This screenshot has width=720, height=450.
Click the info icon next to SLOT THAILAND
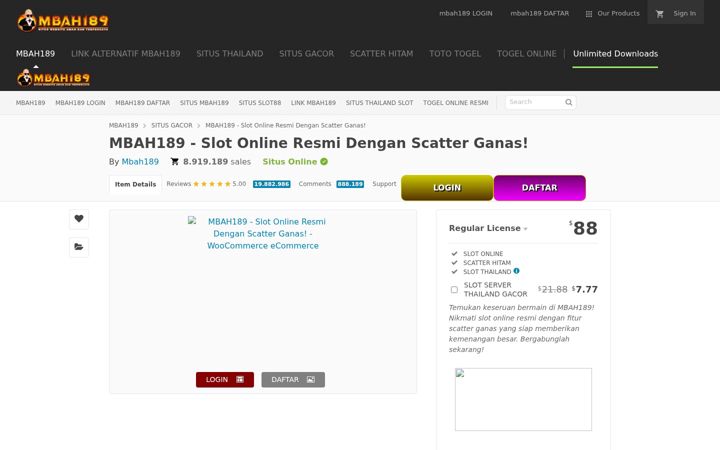(517, 271)
